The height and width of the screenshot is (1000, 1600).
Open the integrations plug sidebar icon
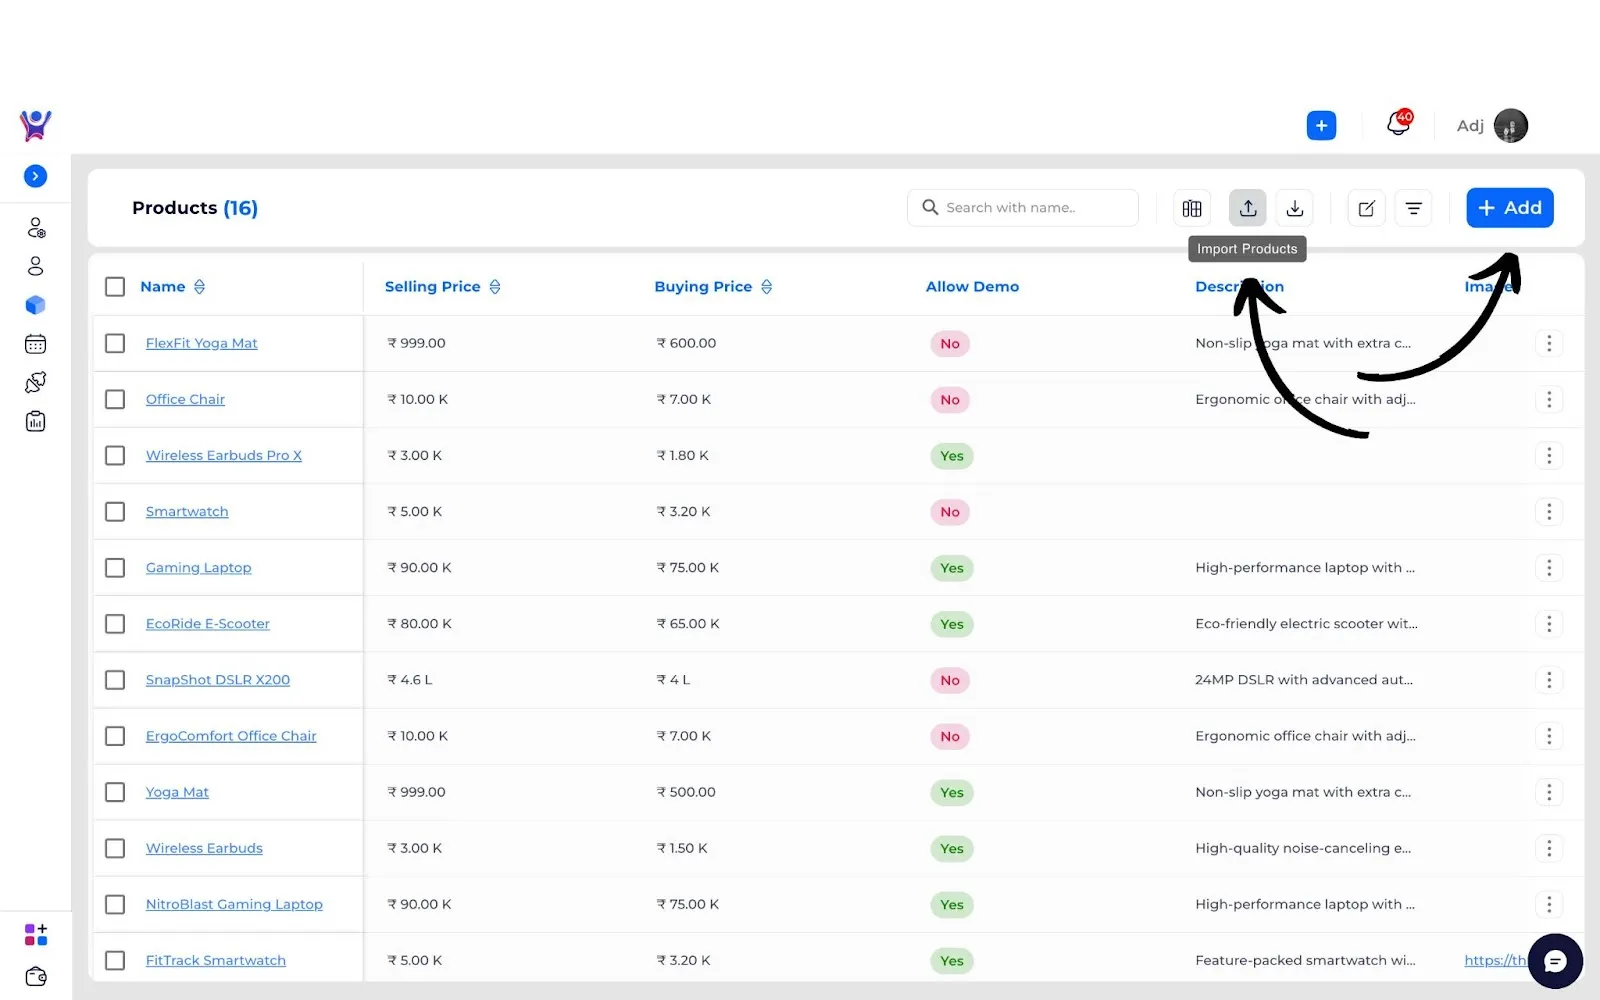point(36,382)
